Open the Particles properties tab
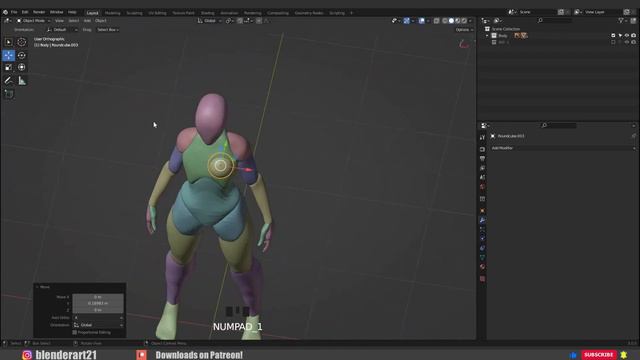Viewport: 640px width, 360px height. (x=482, y=229)
